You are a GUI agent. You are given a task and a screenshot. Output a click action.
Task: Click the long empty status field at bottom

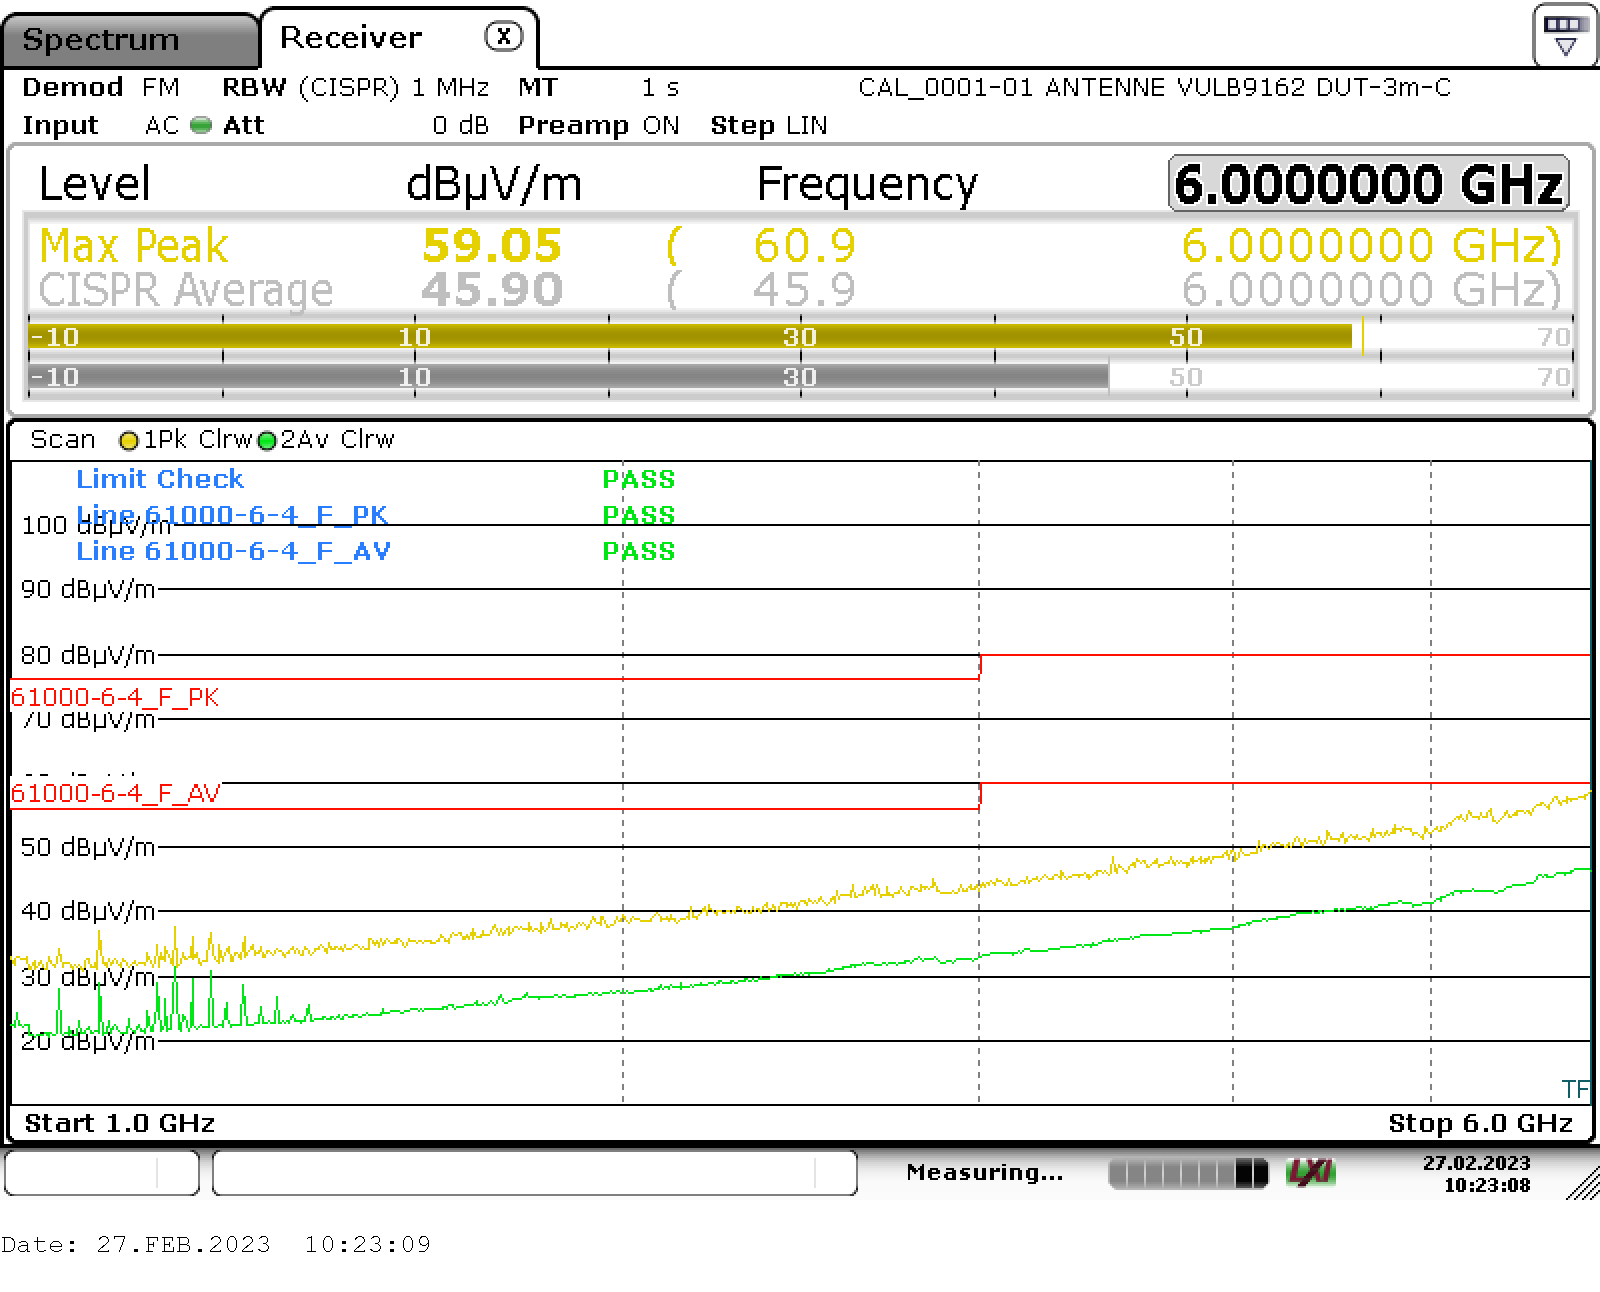[x=535, y=1172]
